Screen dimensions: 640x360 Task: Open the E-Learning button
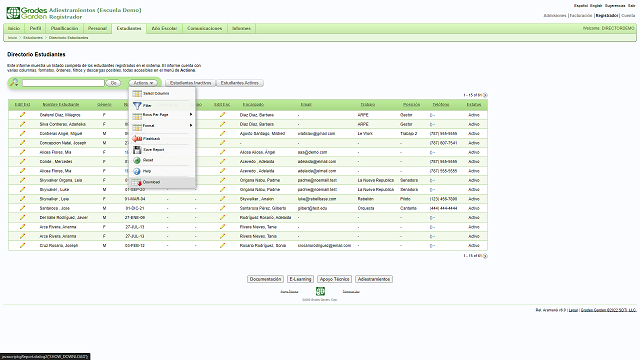pyautogui.click(x=300, y=279)
